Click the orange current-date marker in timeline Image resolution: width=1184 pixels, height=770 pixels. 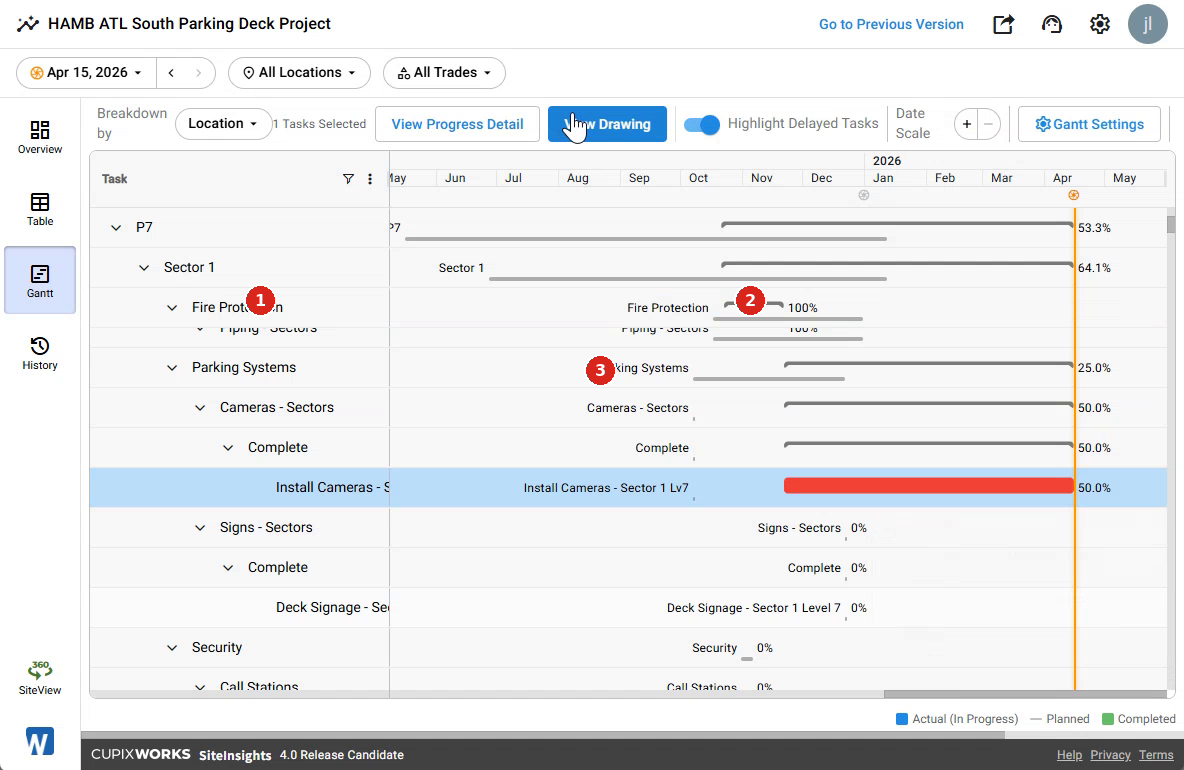1073,196
